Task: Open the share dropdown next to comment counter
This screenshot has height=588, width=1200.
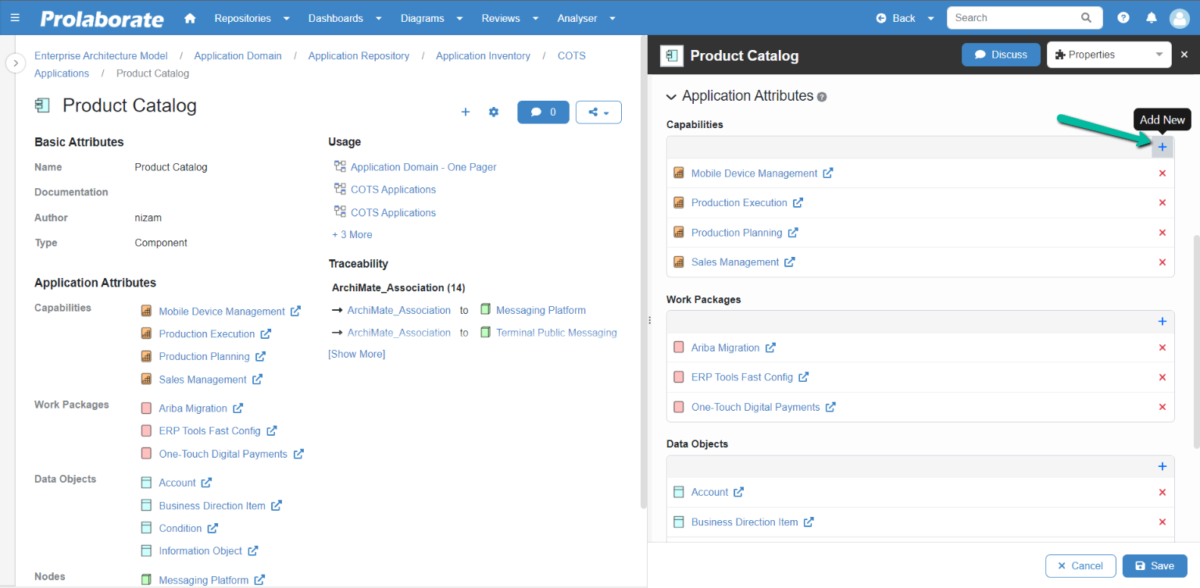Action: click(598, 112)
